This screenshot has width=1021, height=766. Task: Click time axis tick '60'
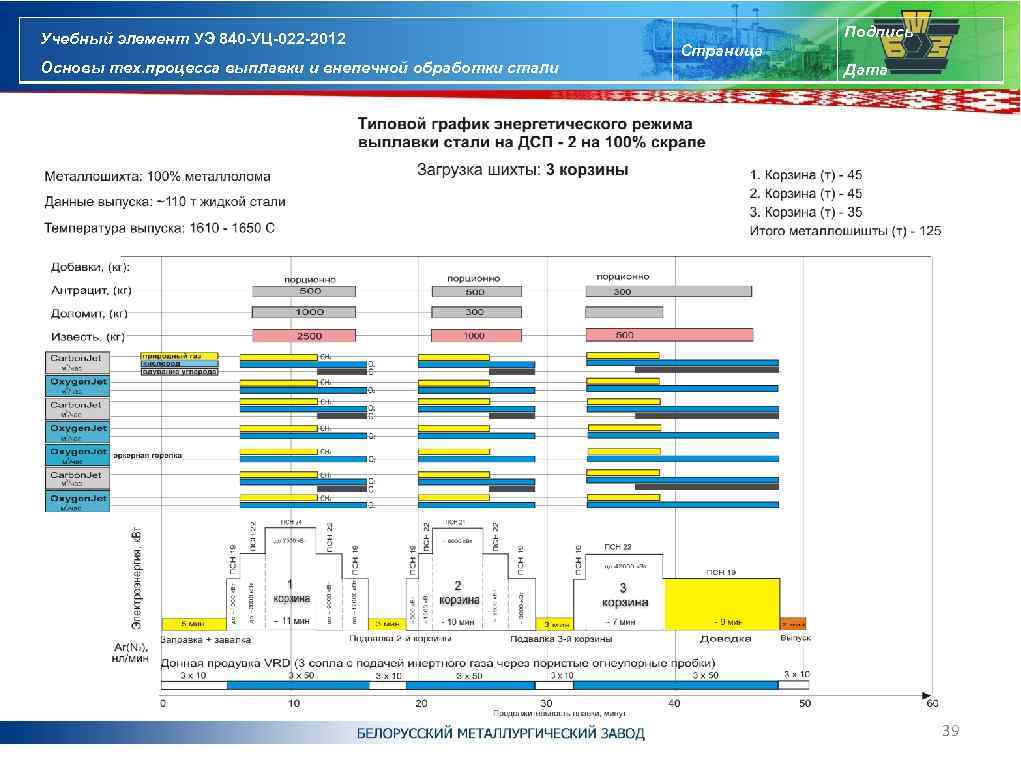[932, 703]
